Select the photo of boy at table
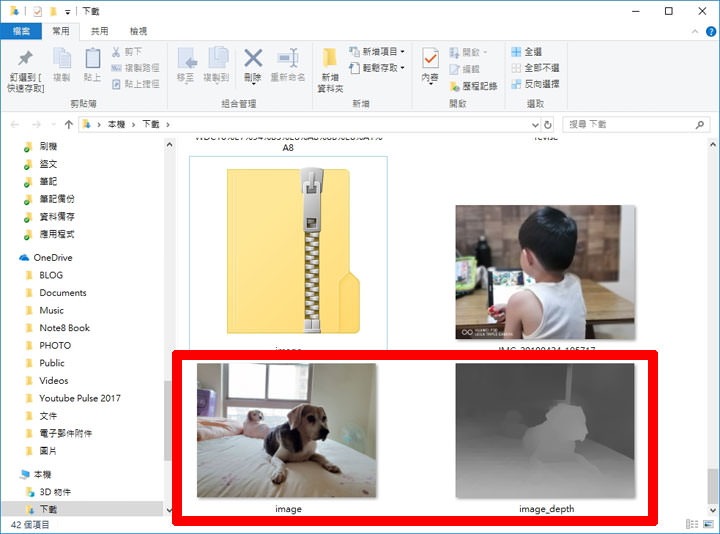 coord(545,272)
